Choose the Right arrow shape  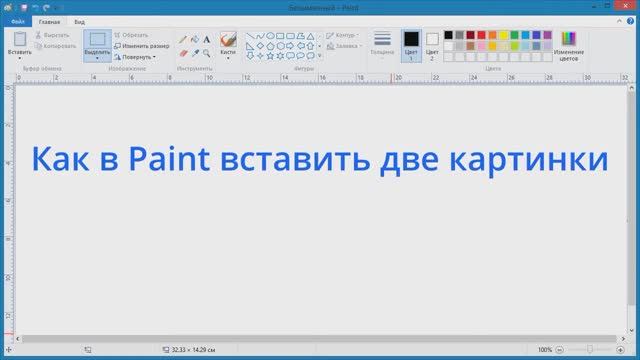click(290, 46)
